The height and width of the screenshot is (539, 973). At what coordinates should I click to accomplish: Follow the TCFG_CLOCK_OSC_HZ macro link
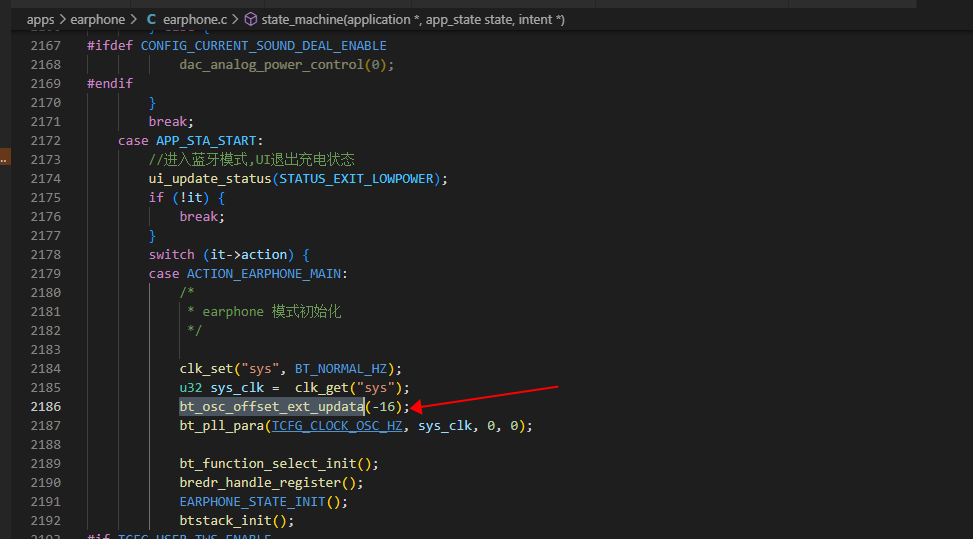coord(337,426)
